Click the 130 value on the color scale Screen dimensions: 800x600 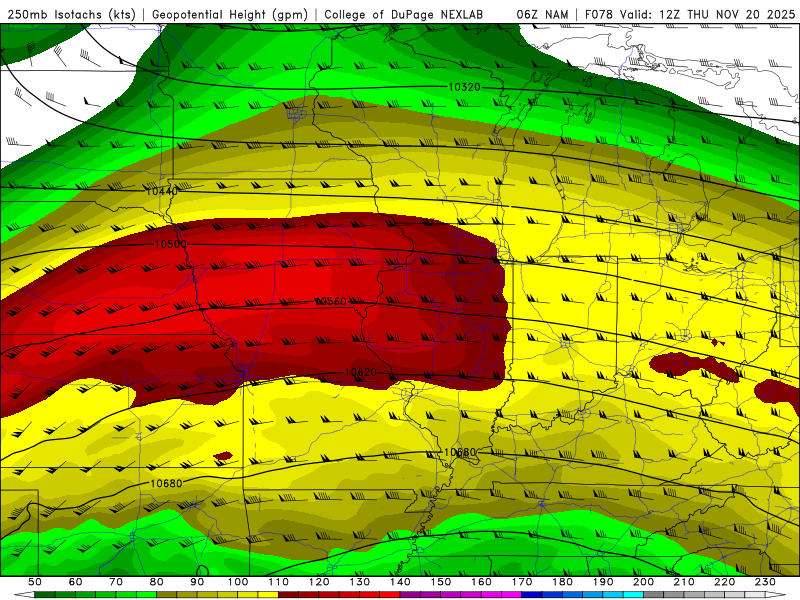359,582
